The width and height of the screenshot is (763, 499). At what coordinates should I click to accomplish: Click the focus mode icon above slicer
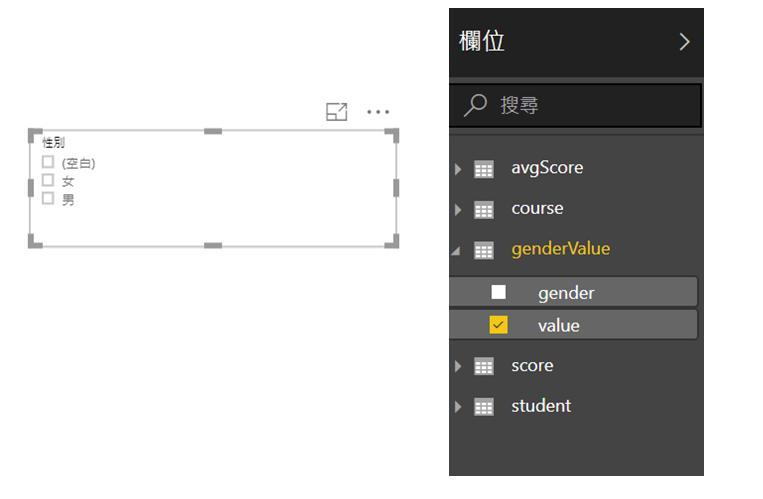[336, 111]
